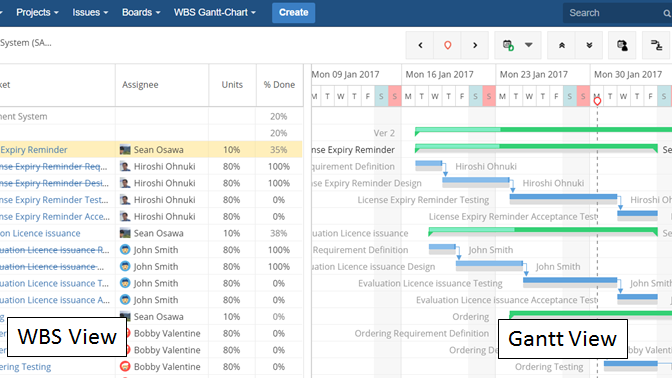The image size is (672, 378).
Task: Expand all rows with double down arrows
Action: pos(589,45)
